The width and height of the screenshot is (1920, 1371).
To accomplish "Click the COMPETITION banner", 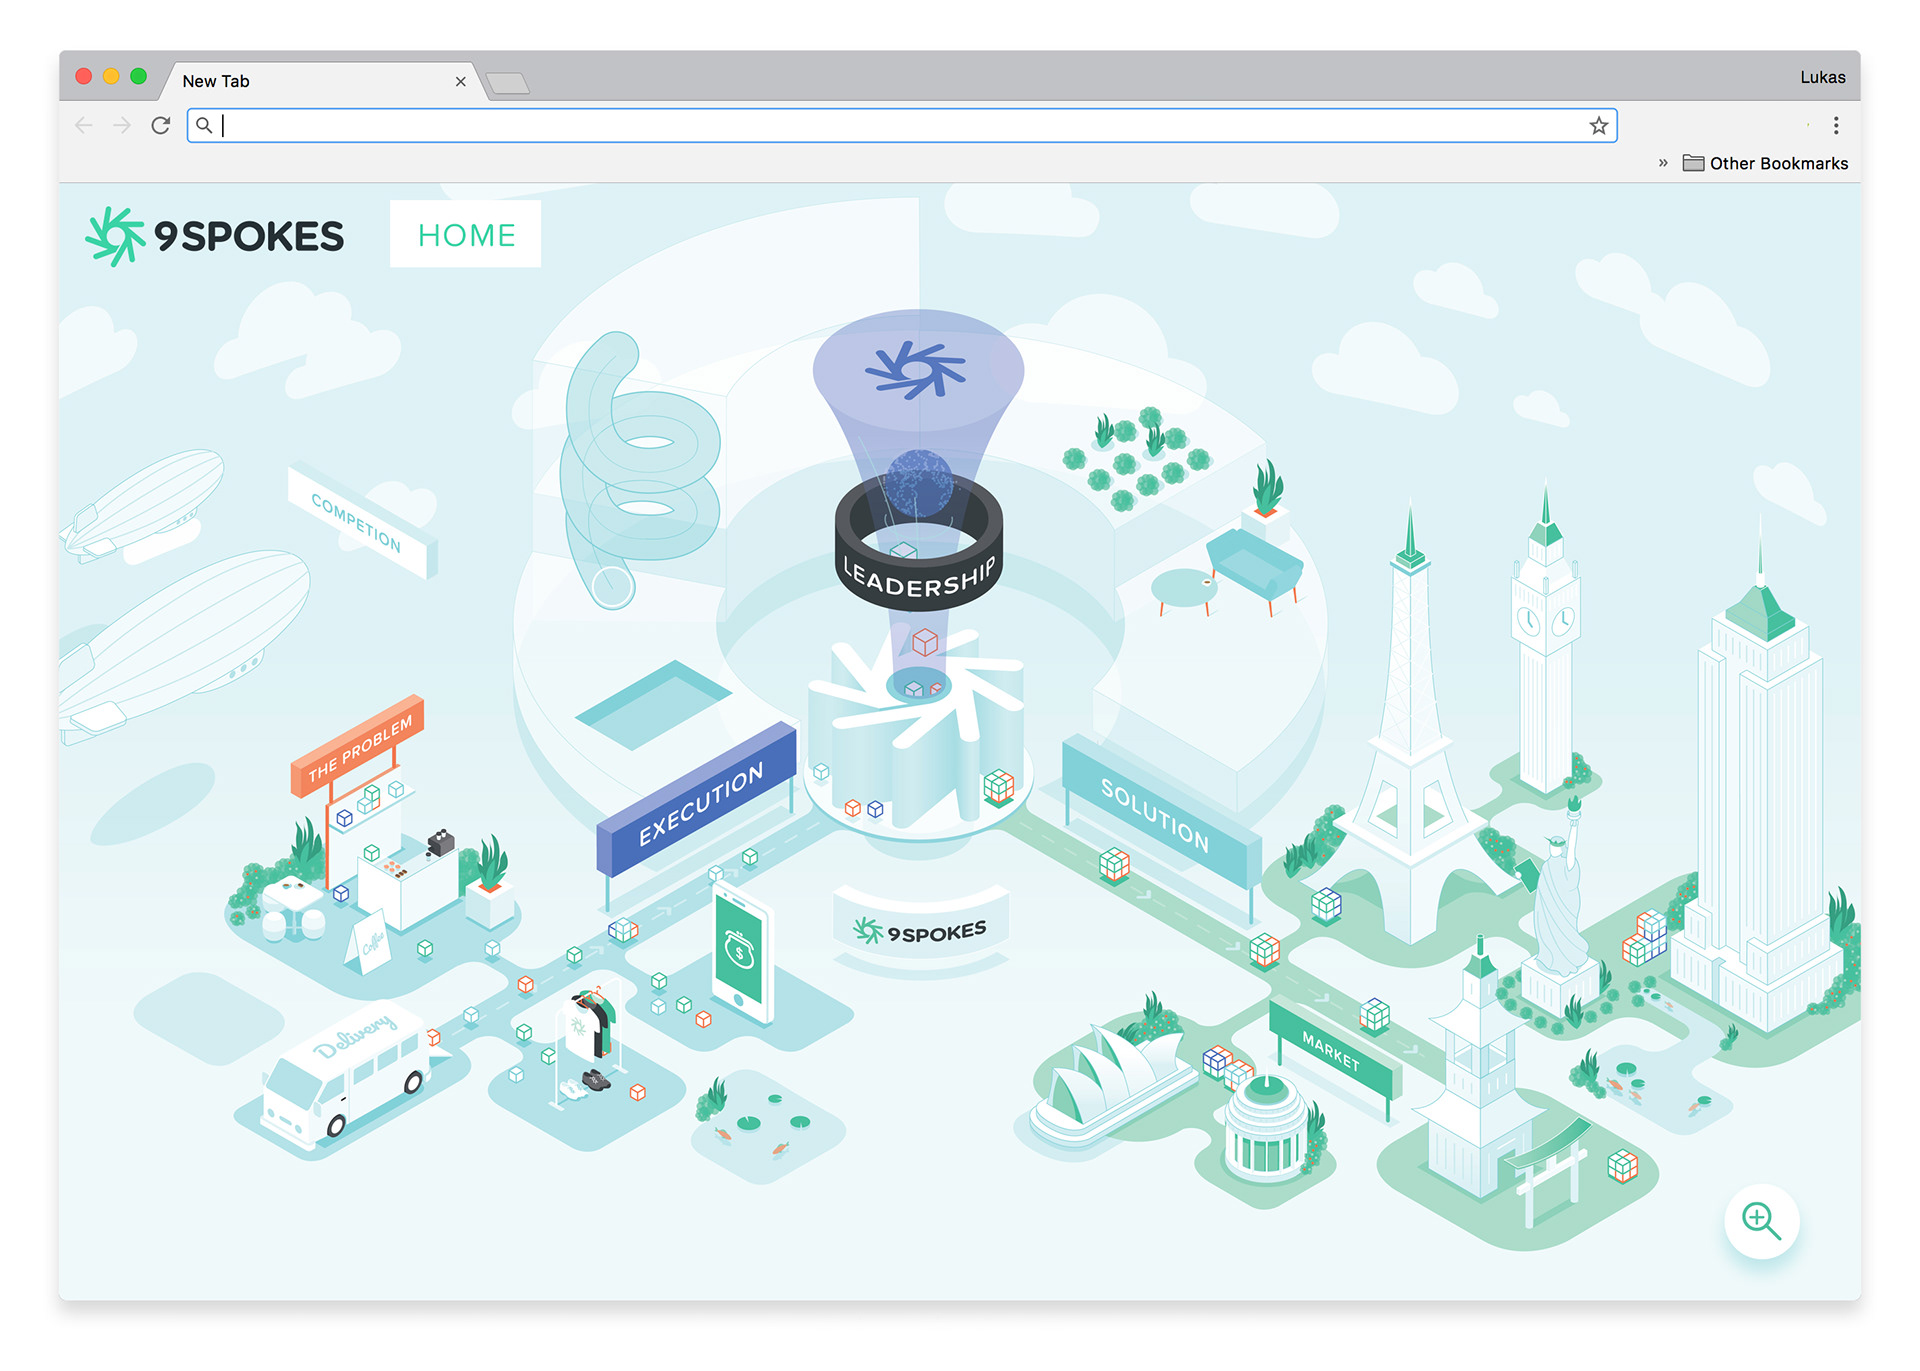I will point(357,523).
